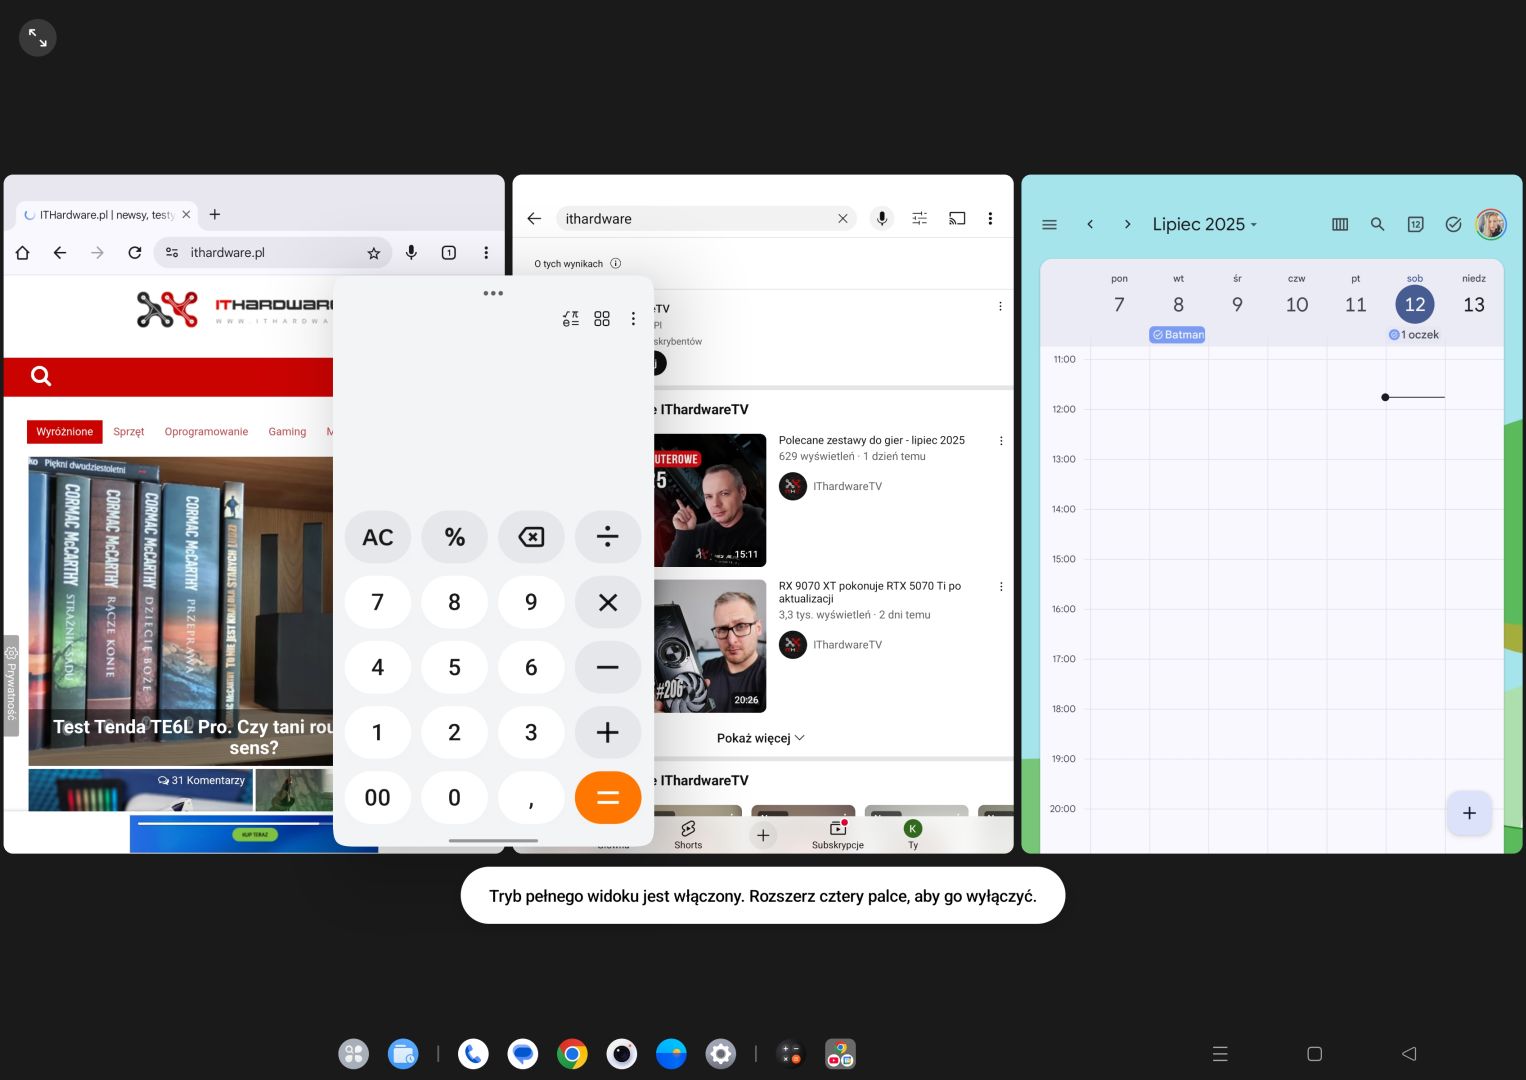Tap the recents navigation button
Screen dimensions: 1526x1080
click(x=1220, y=1053)
